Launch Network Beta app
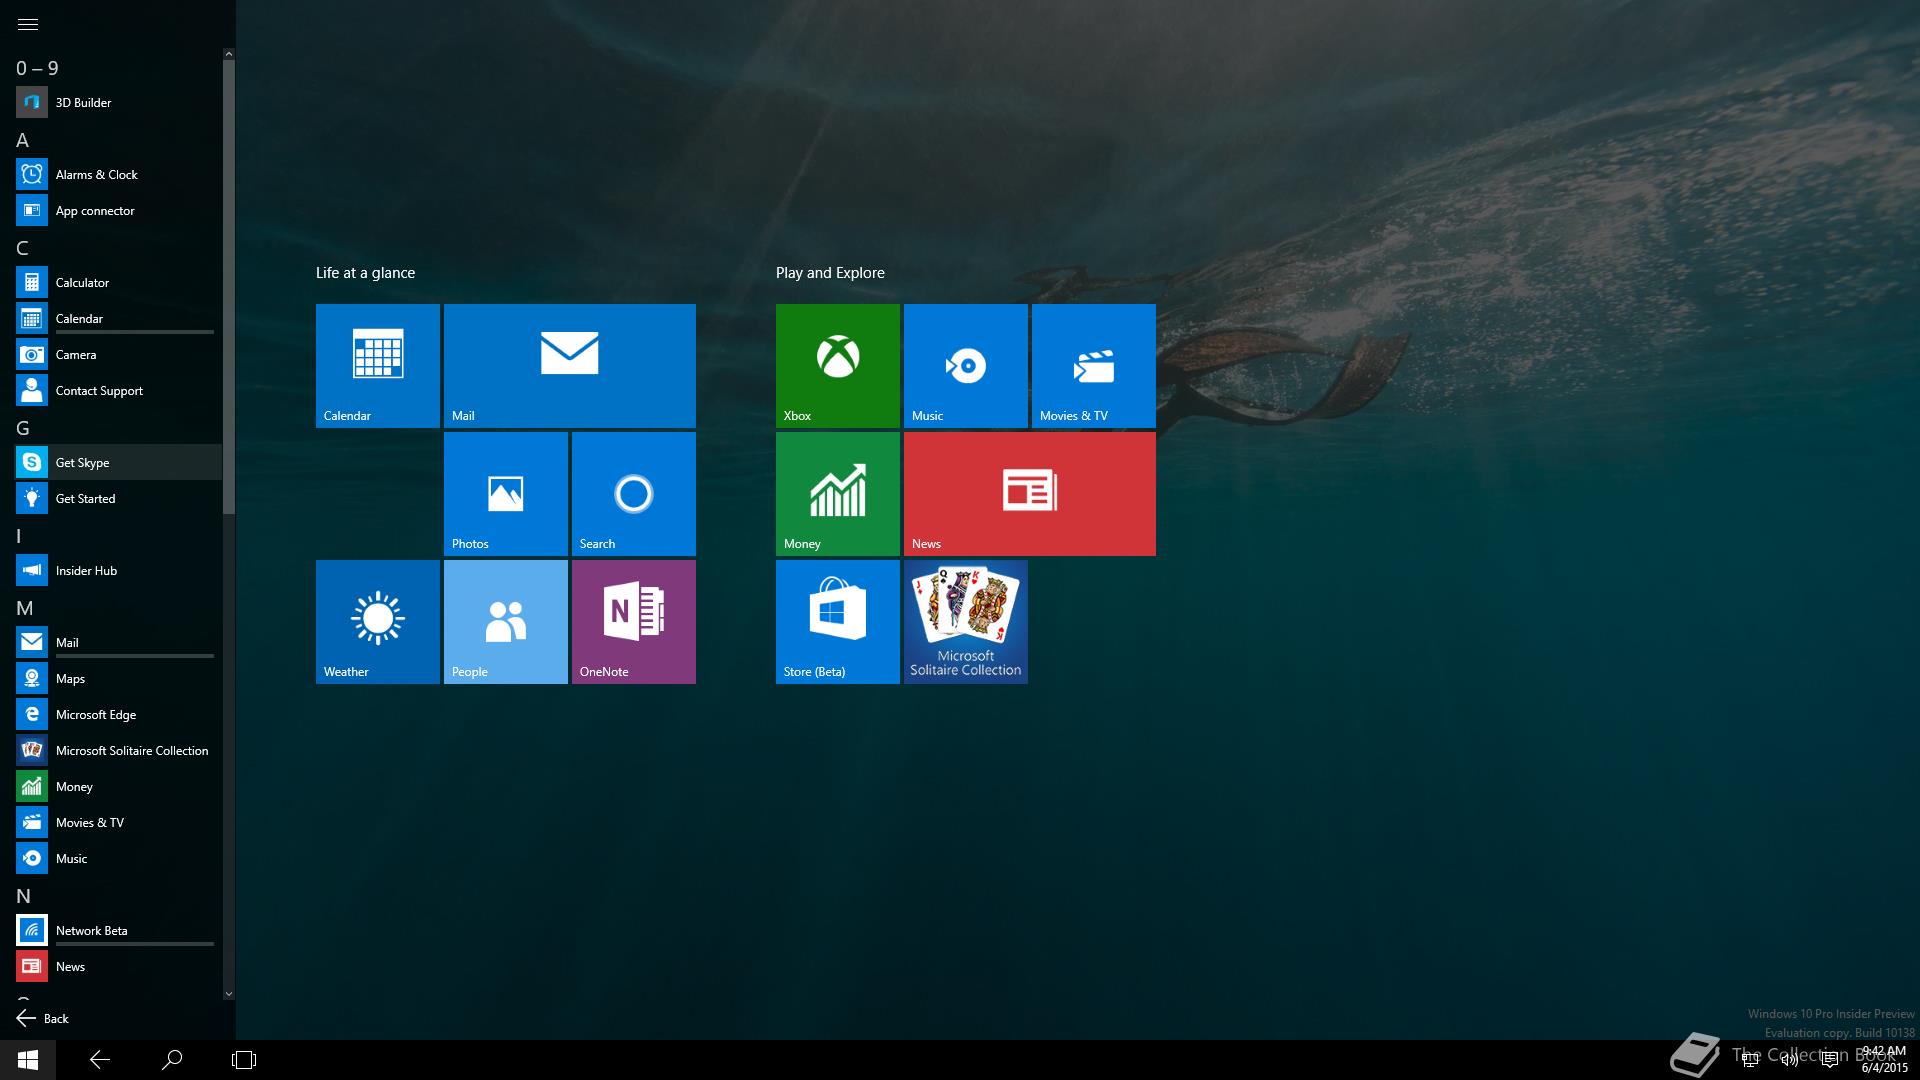Screen dimensions: 1920x1080 pyautogui.click(x=118, y=930)
